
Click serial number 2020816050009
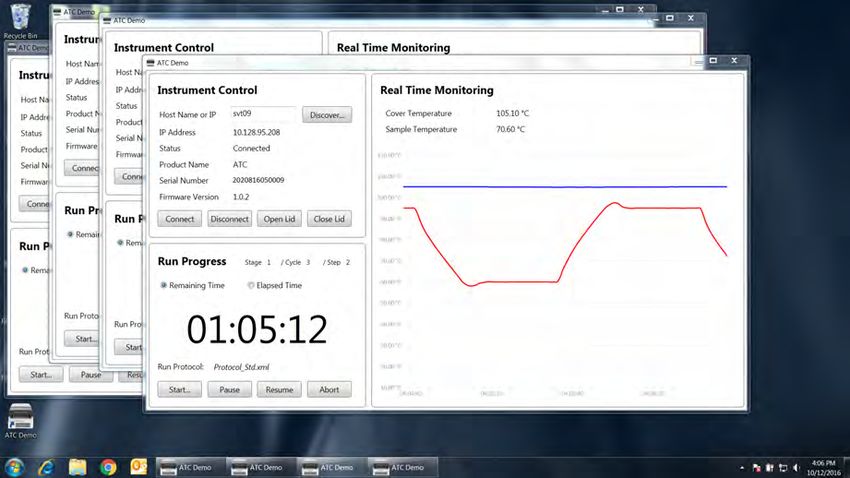coord(258,180)
